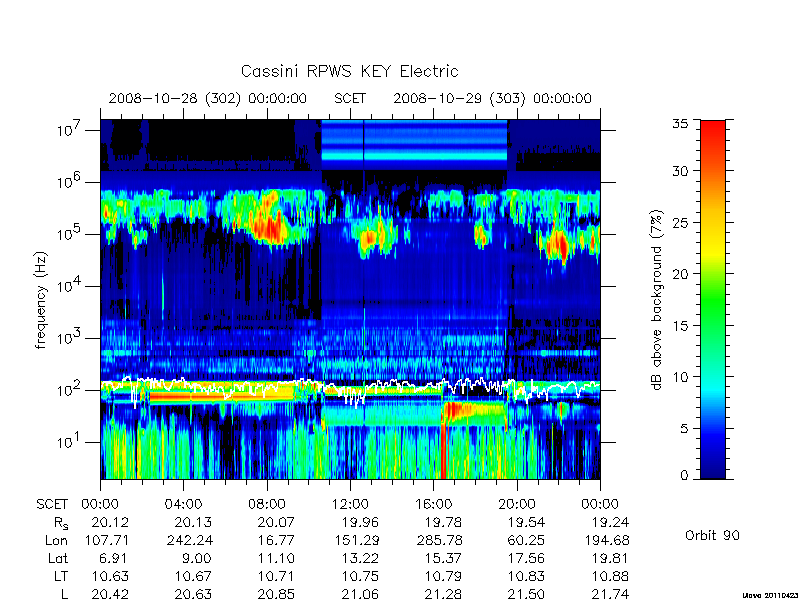Click the SCET time value "04:00"
The image size is (800, 600).
[183, 505]
